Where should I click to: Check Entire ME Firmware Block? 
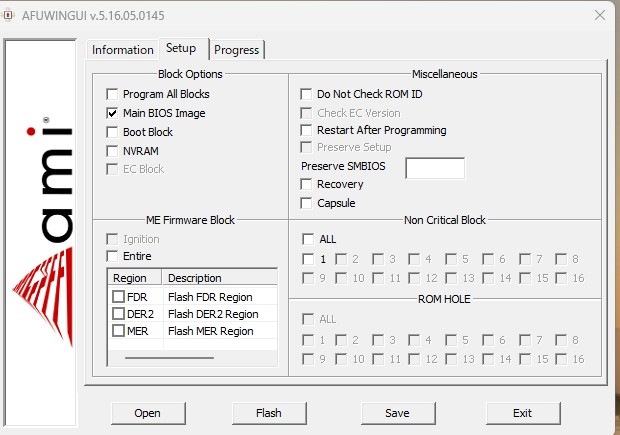(113, 257)
